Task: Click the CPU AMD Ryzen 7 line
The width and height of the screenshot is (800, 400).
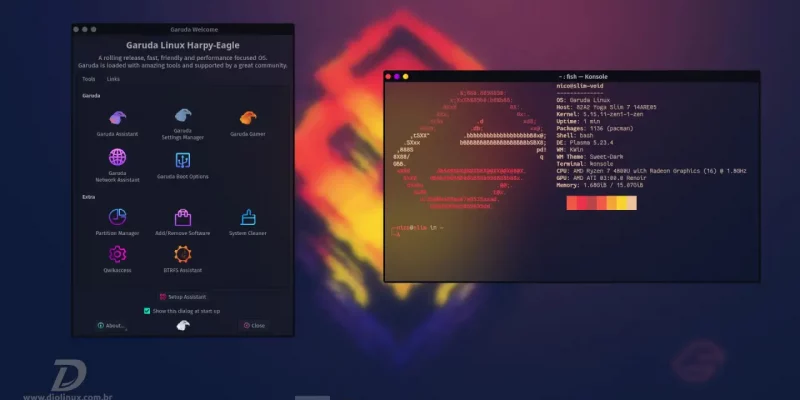Action: click(x=652, y=171)
